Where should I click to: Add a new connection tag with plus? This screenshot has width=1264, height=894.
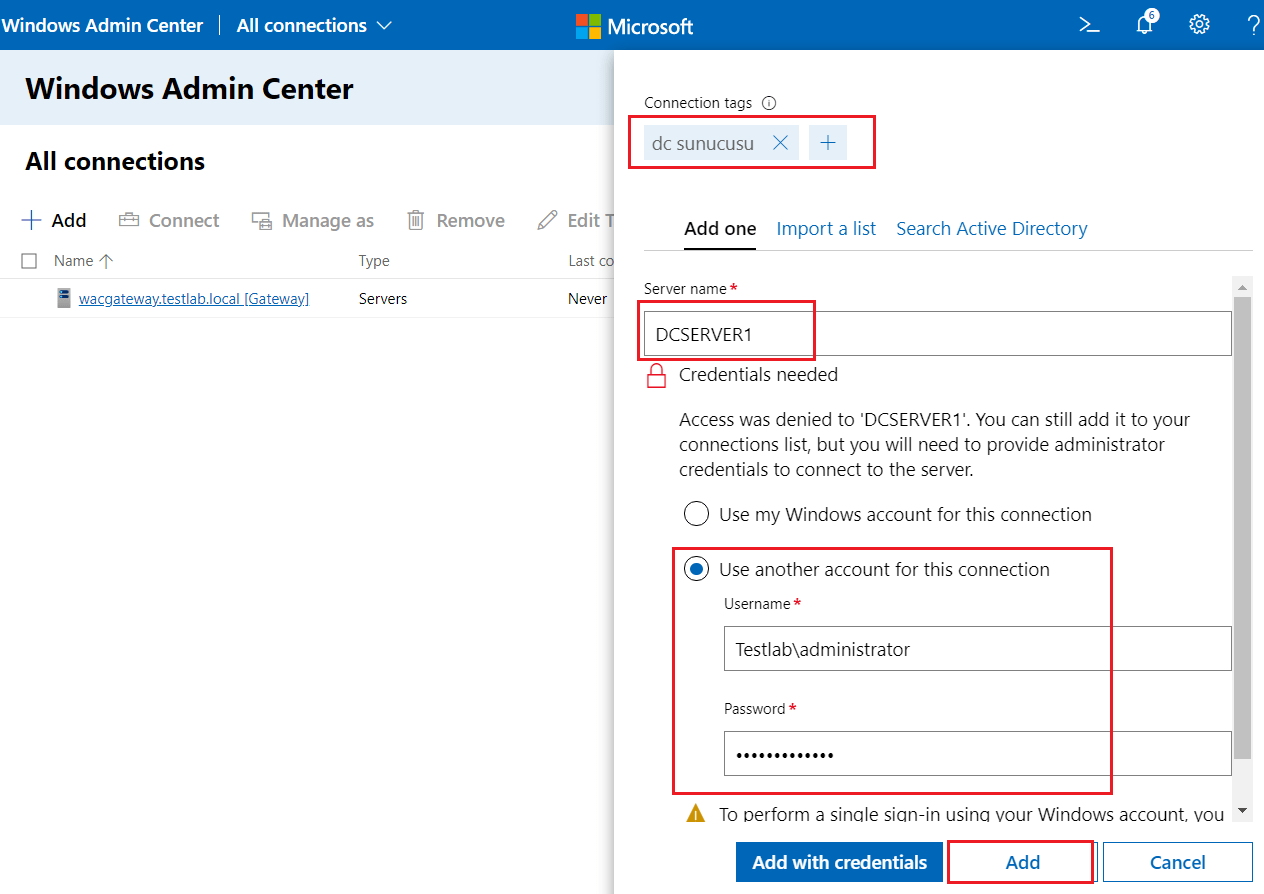(828, 143)
